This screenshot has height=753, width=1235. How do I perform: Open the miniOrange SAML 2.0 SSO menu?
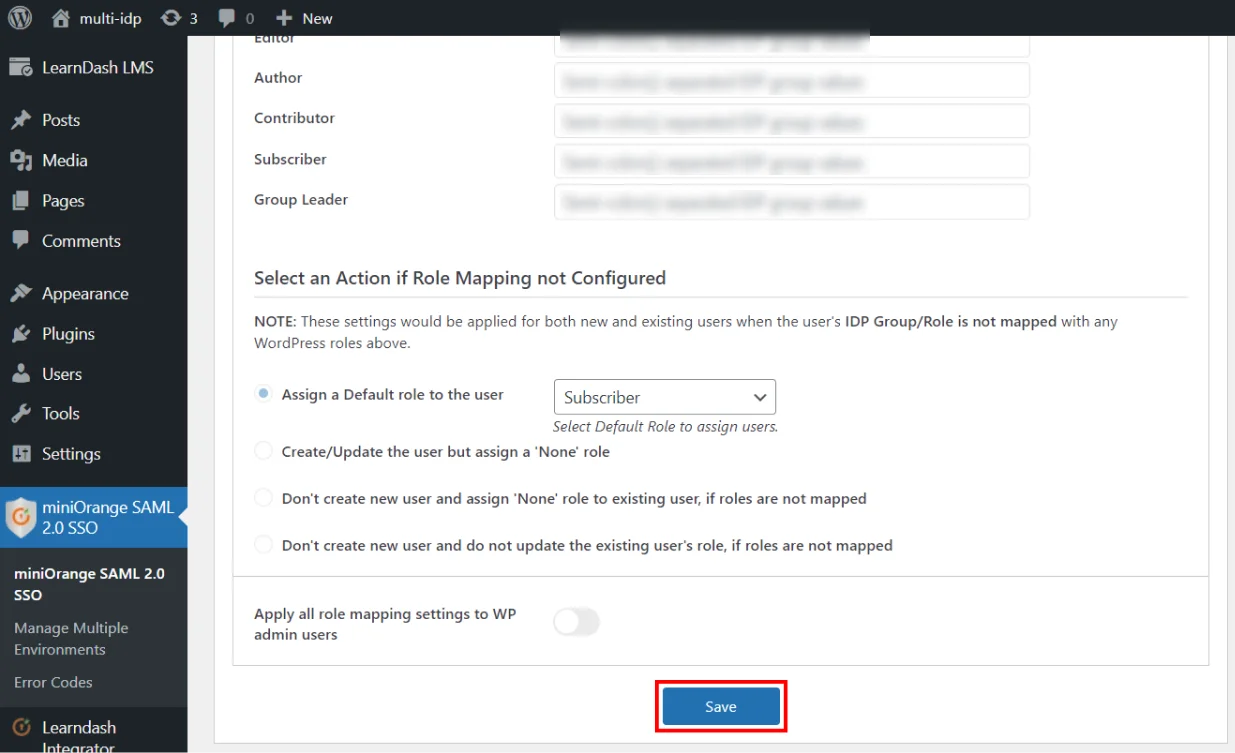94,517
